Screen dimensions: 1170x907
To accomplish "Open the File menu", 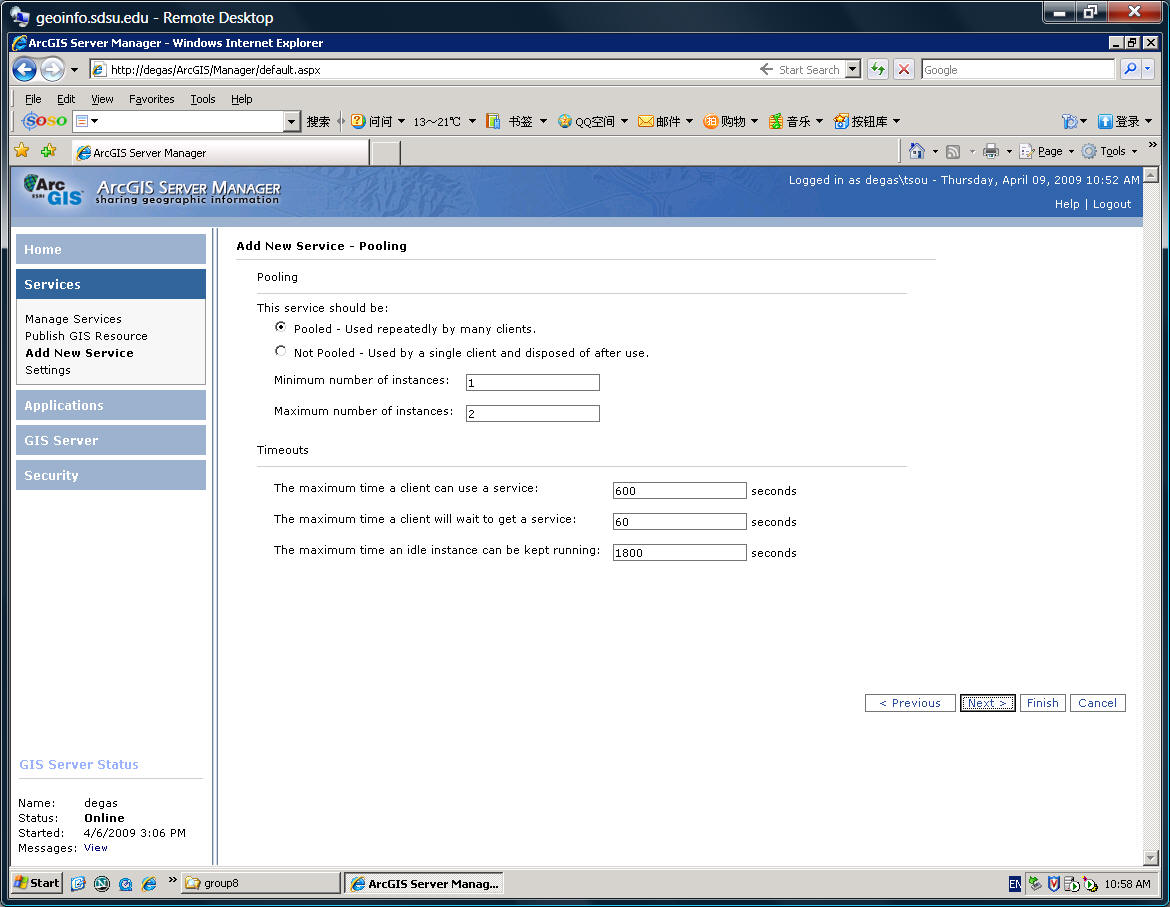I will (x=33, y=98).
